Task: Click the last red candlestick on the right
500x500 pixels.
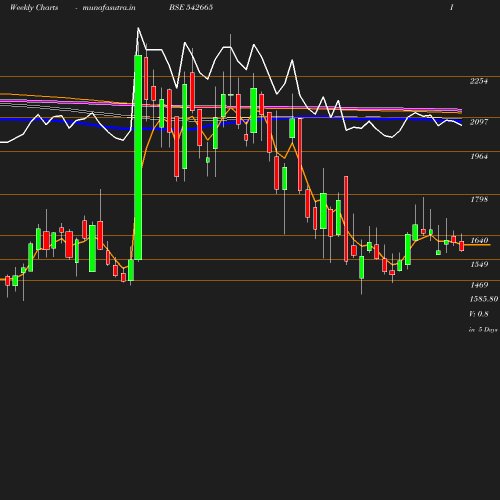Action: click(462, 246)
